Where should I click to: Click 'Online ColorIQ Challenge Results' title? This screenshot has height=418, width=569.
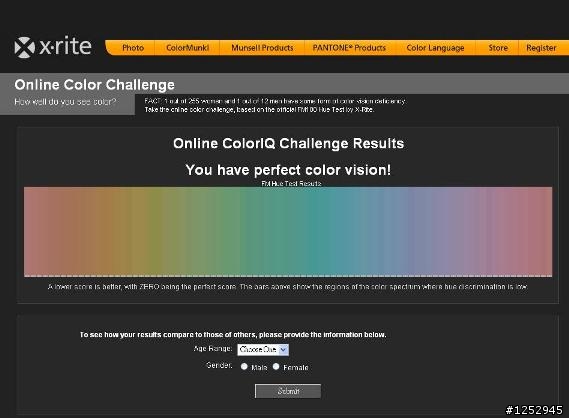click(x=288, y=143)
